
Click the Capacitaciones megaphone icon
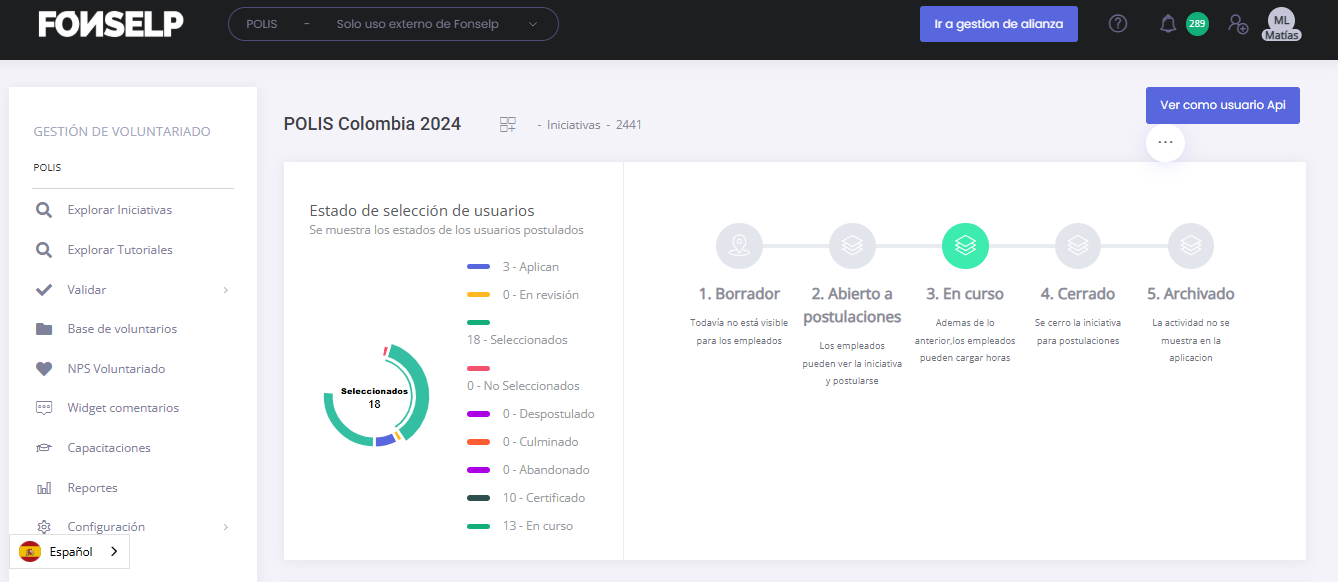(44, 447)
